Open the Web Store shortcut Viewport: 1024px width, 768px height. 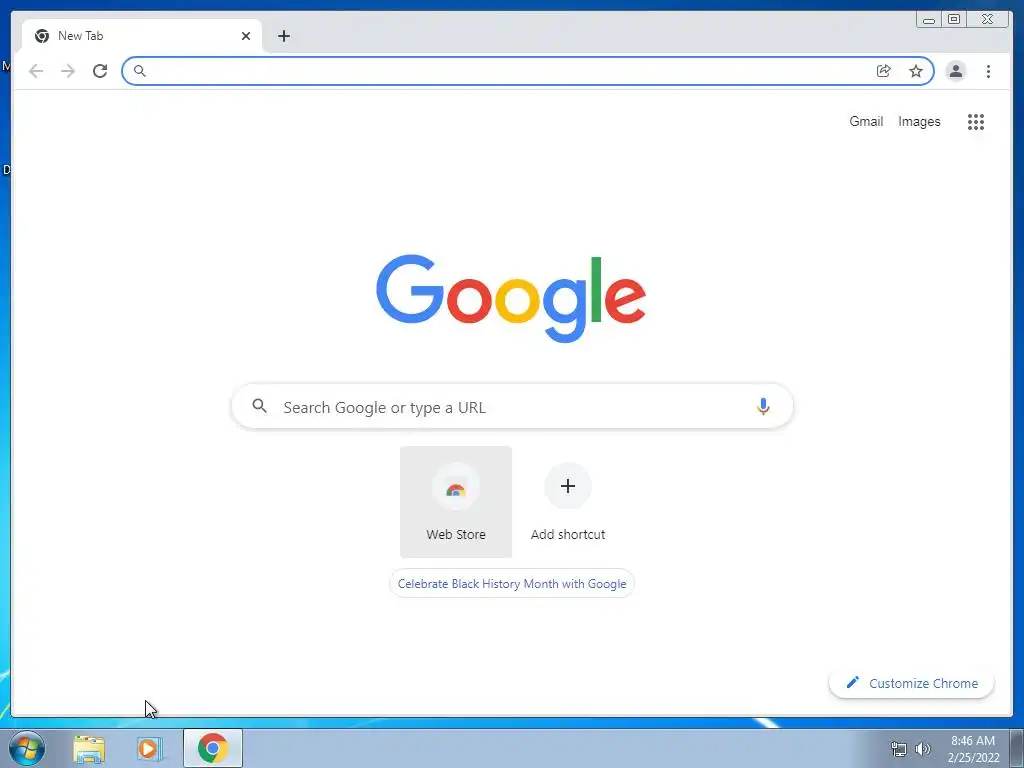(456, 502)
